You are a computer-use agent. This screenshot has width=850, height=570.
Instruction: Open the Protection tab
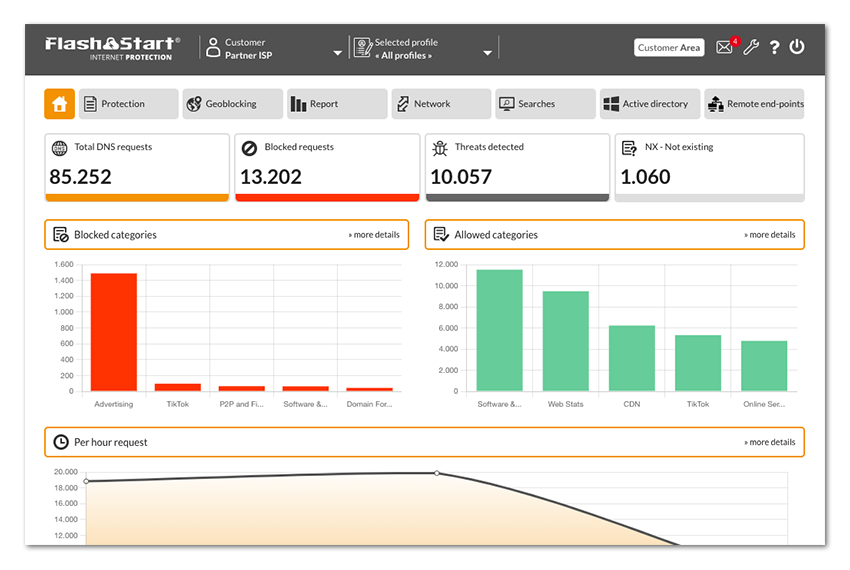pos(128,104)
